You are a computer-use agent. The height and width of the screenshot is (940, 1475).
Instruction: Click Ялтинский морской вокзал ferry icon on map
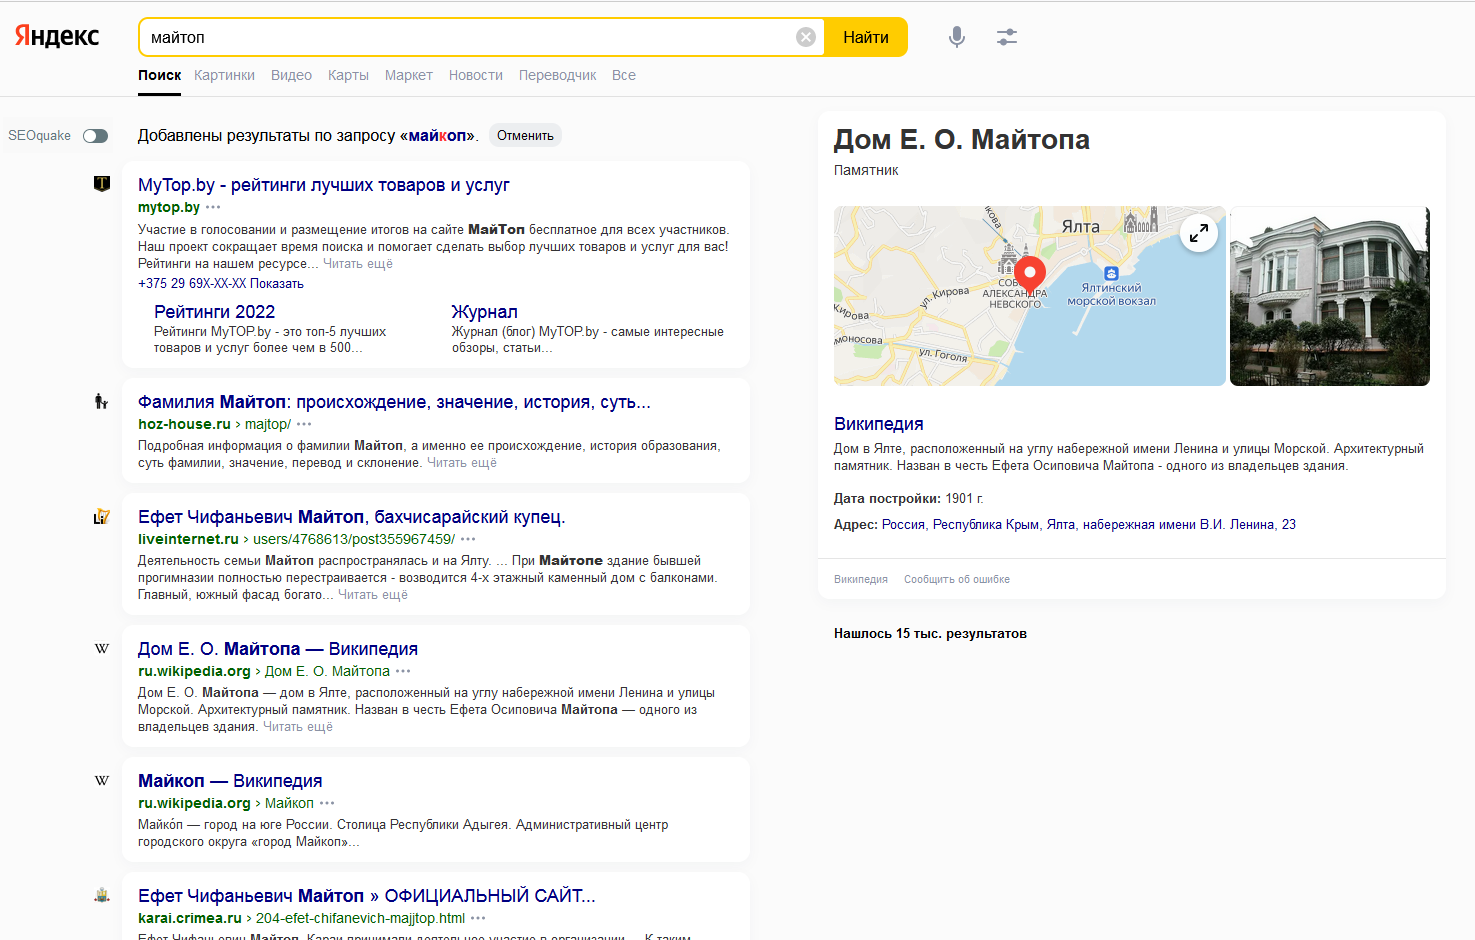[x=1111, y=273]
